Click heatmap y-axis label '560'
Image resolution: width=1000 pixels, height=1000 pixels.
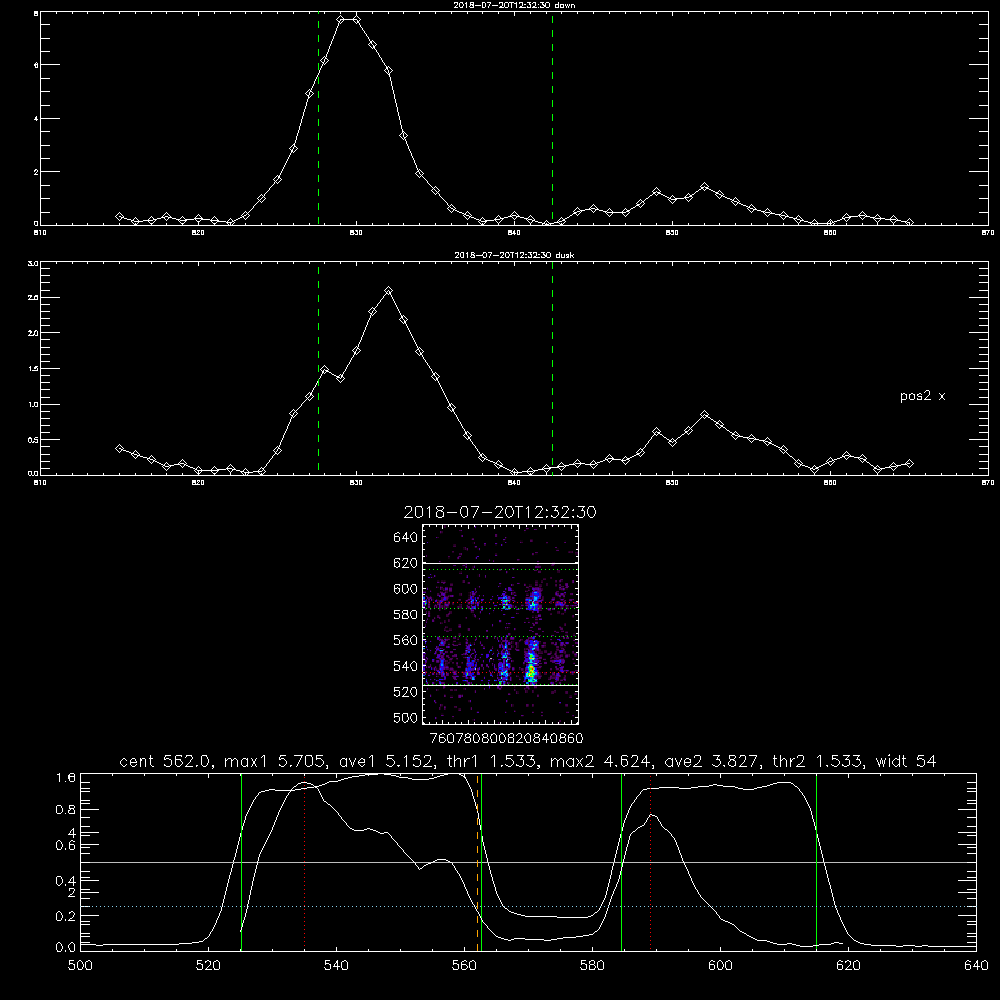[406, 640]
